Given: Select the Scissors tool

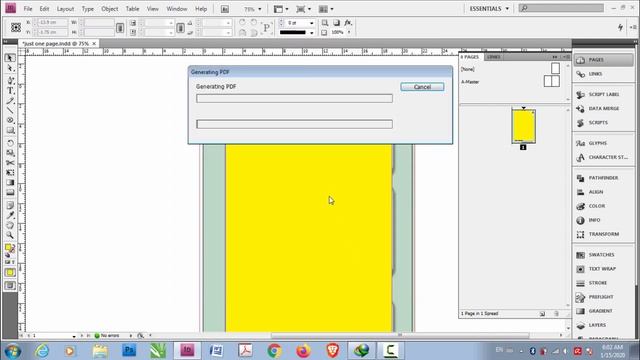Looking at the screenshot, I should coord(10,163).
